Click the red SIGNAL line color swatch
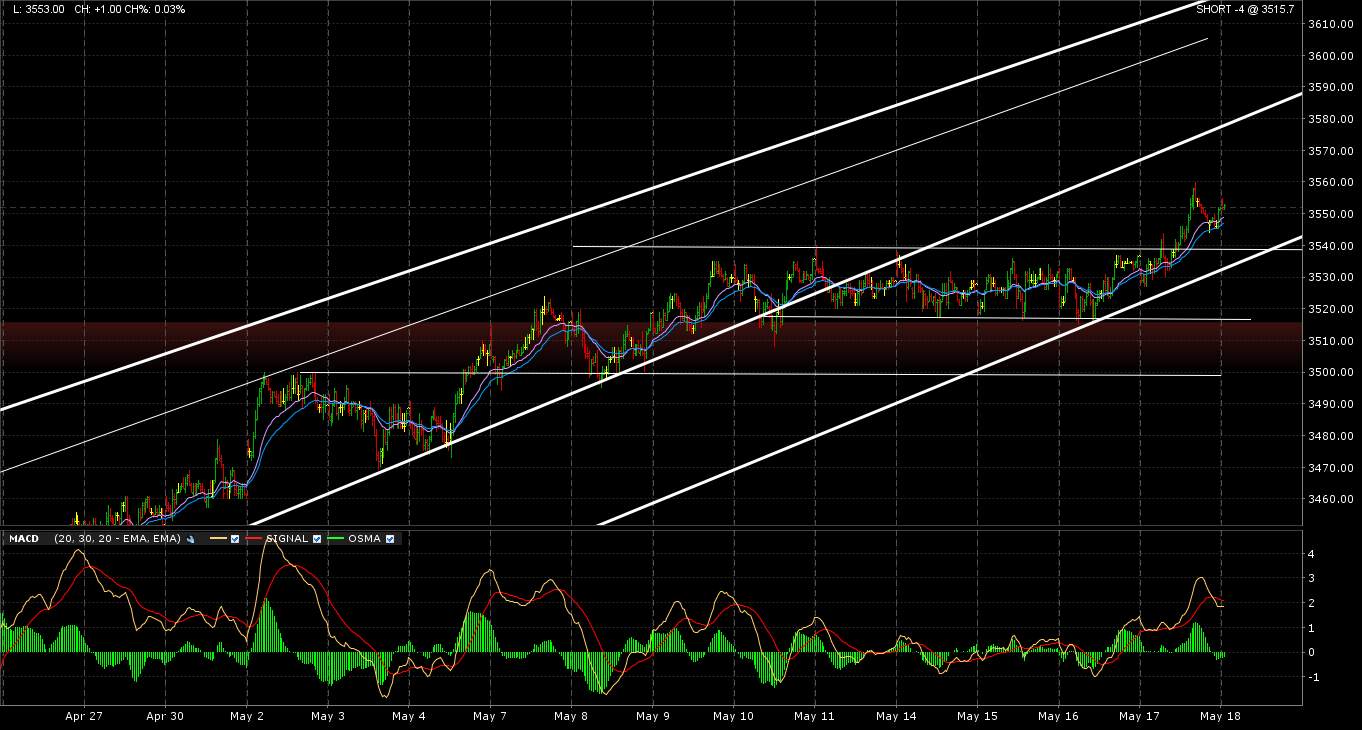Viewport: 1362px width, 730px height. tap(253, 538)
